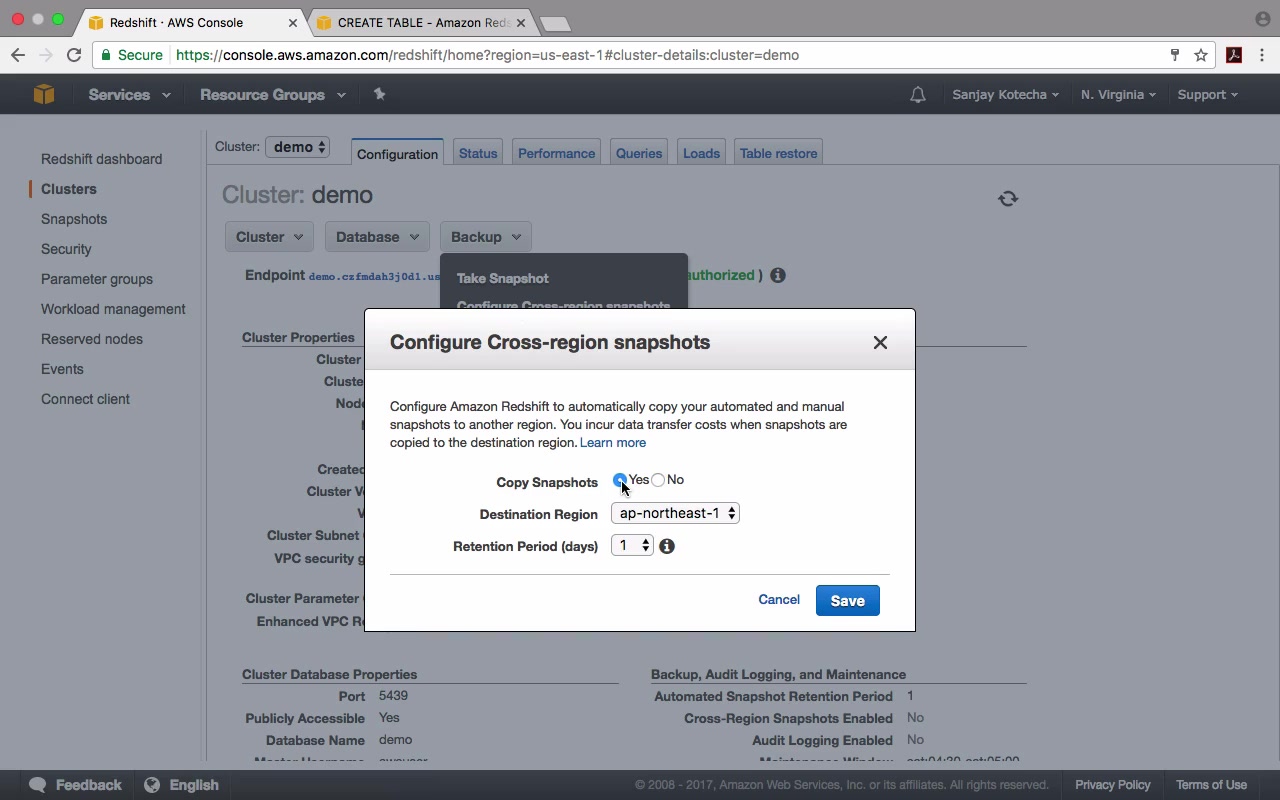Click the pin shortcut icon in navbar
Image resolution: width=1280 pixels, height=800 pixels.
(379, 94)
